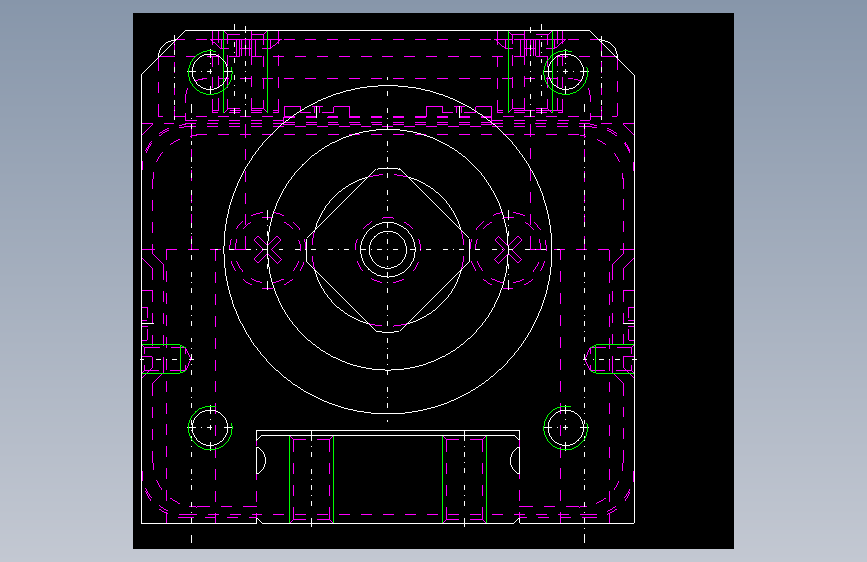Select the top-left green mounting hole circle

pos(210,72)
